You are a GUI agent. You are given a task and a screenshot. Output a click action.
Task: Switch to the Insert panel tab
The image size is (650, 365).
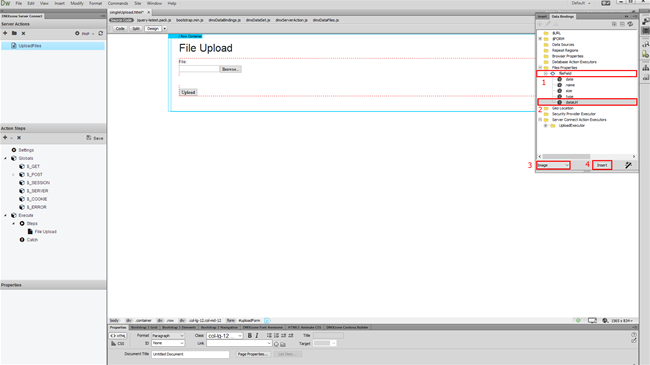pos(542,17)
